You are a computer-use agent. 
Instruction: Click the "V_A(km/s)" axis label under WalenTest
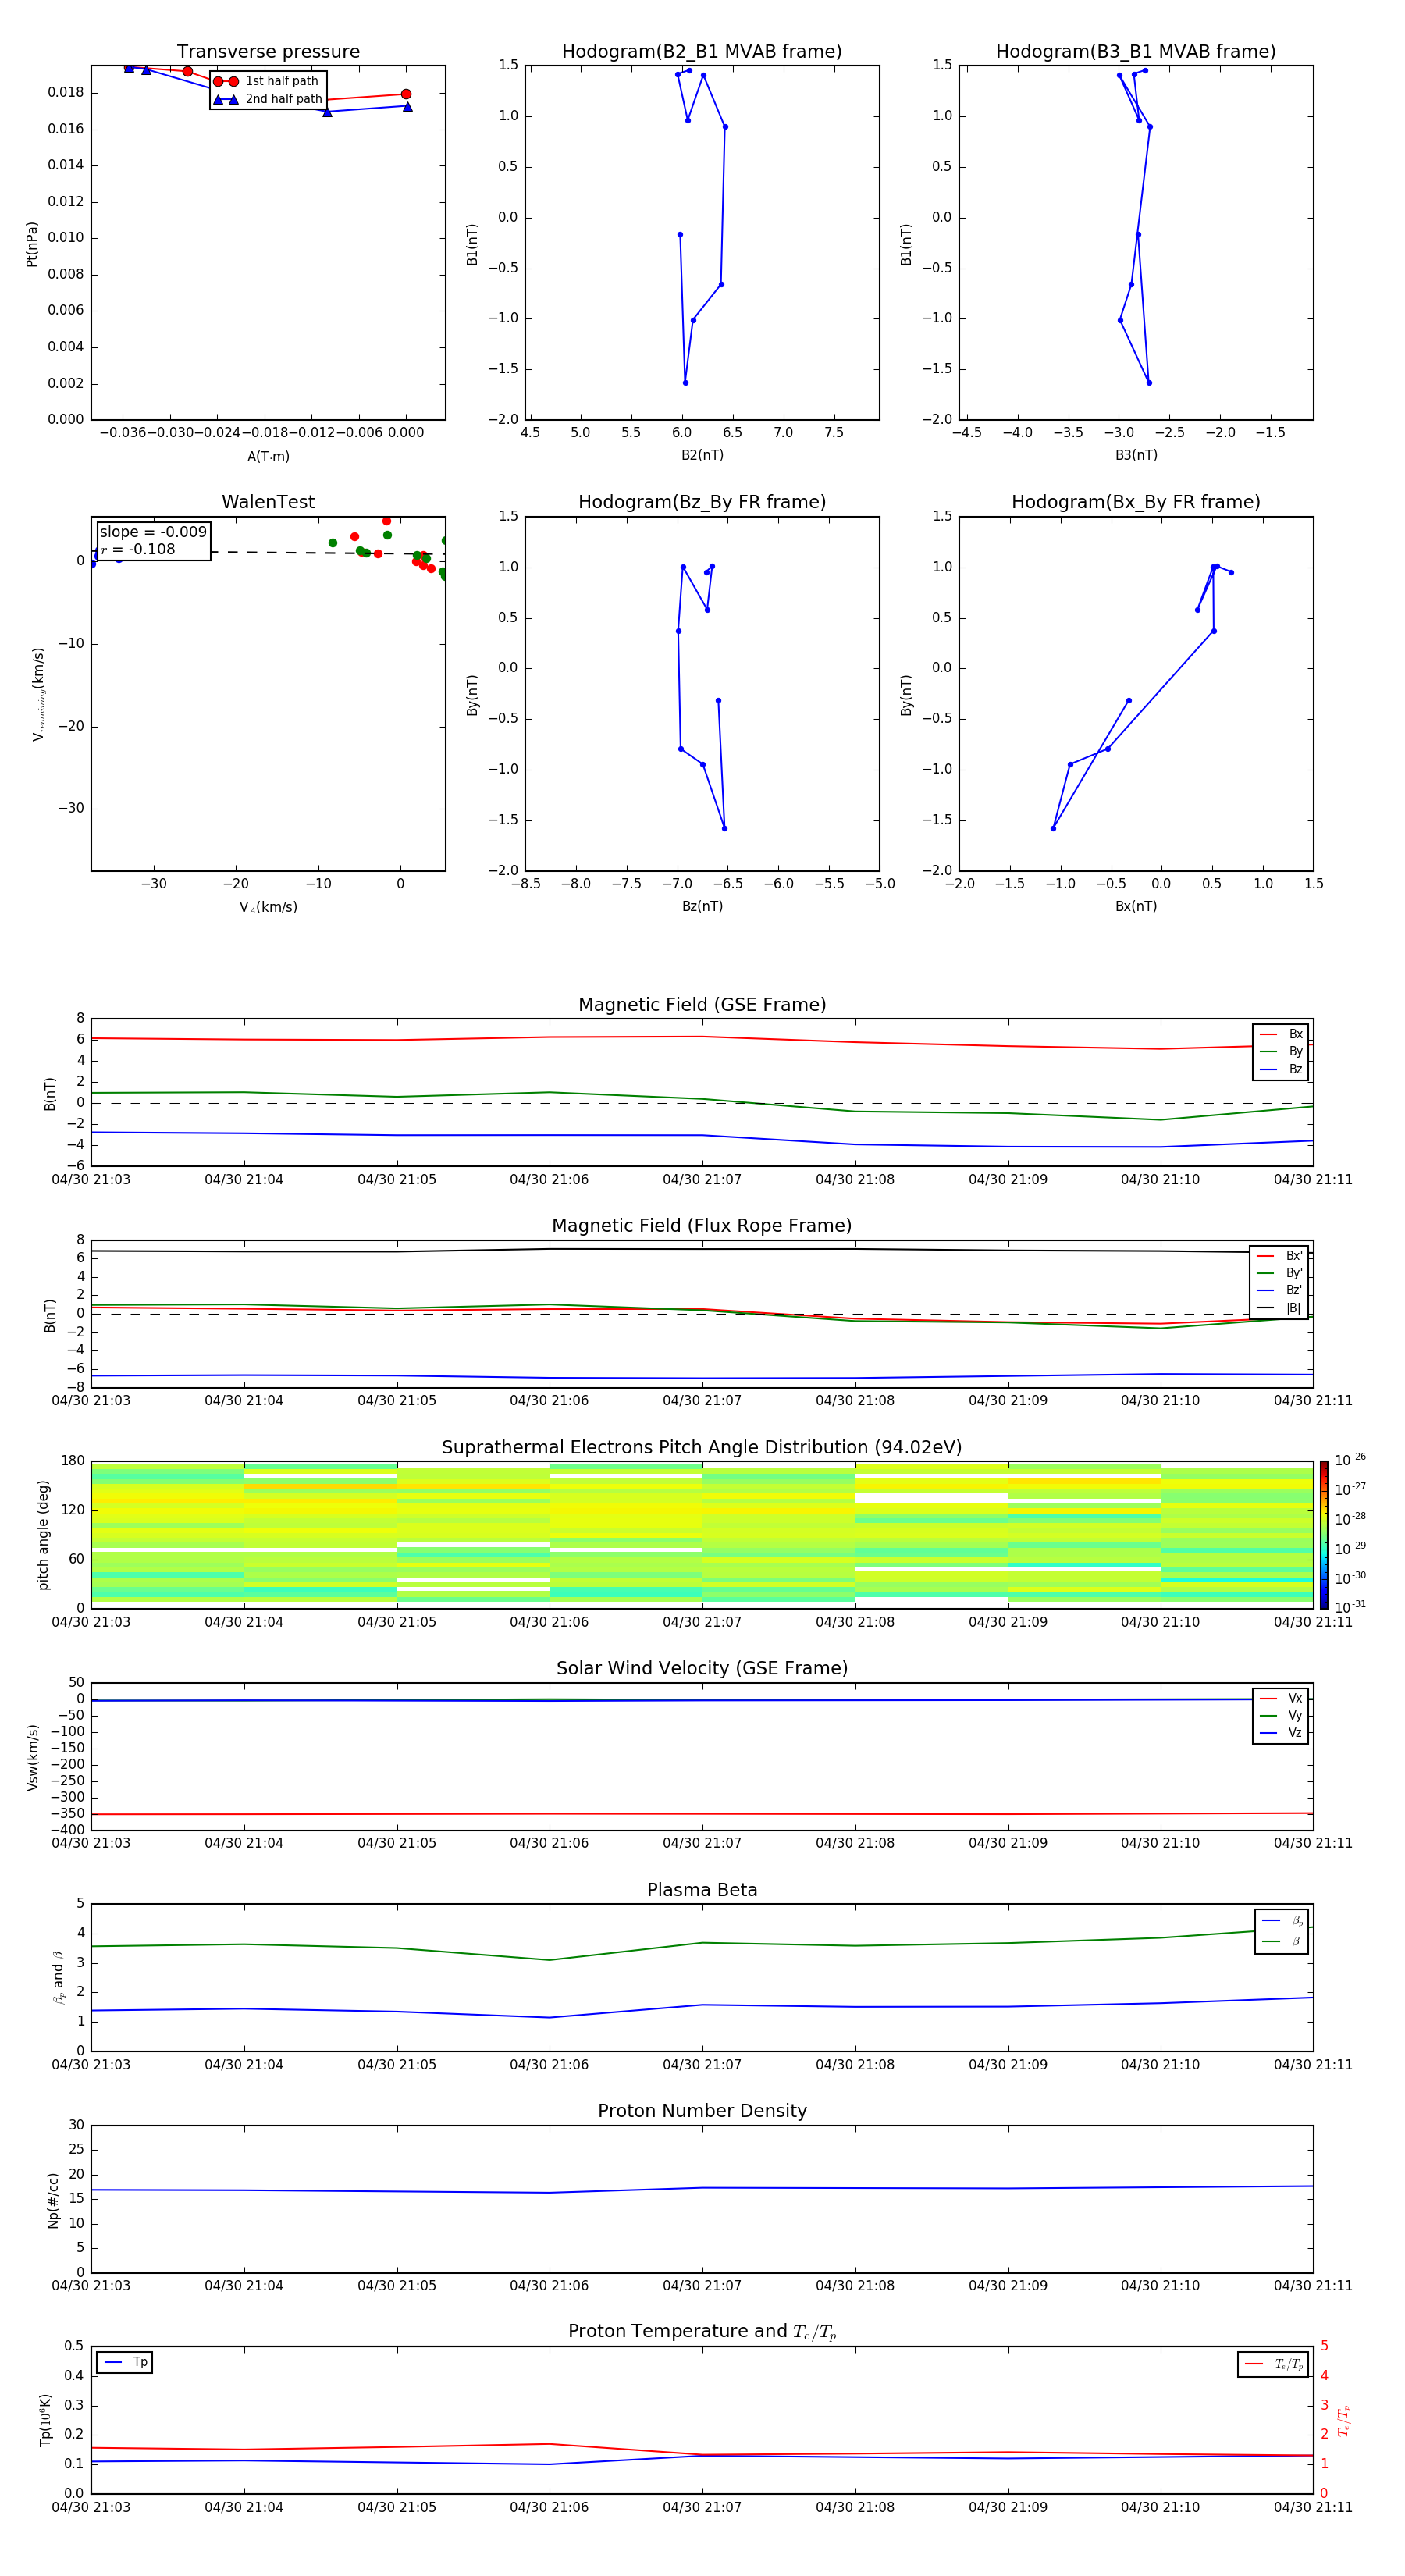tap(268, 907)
